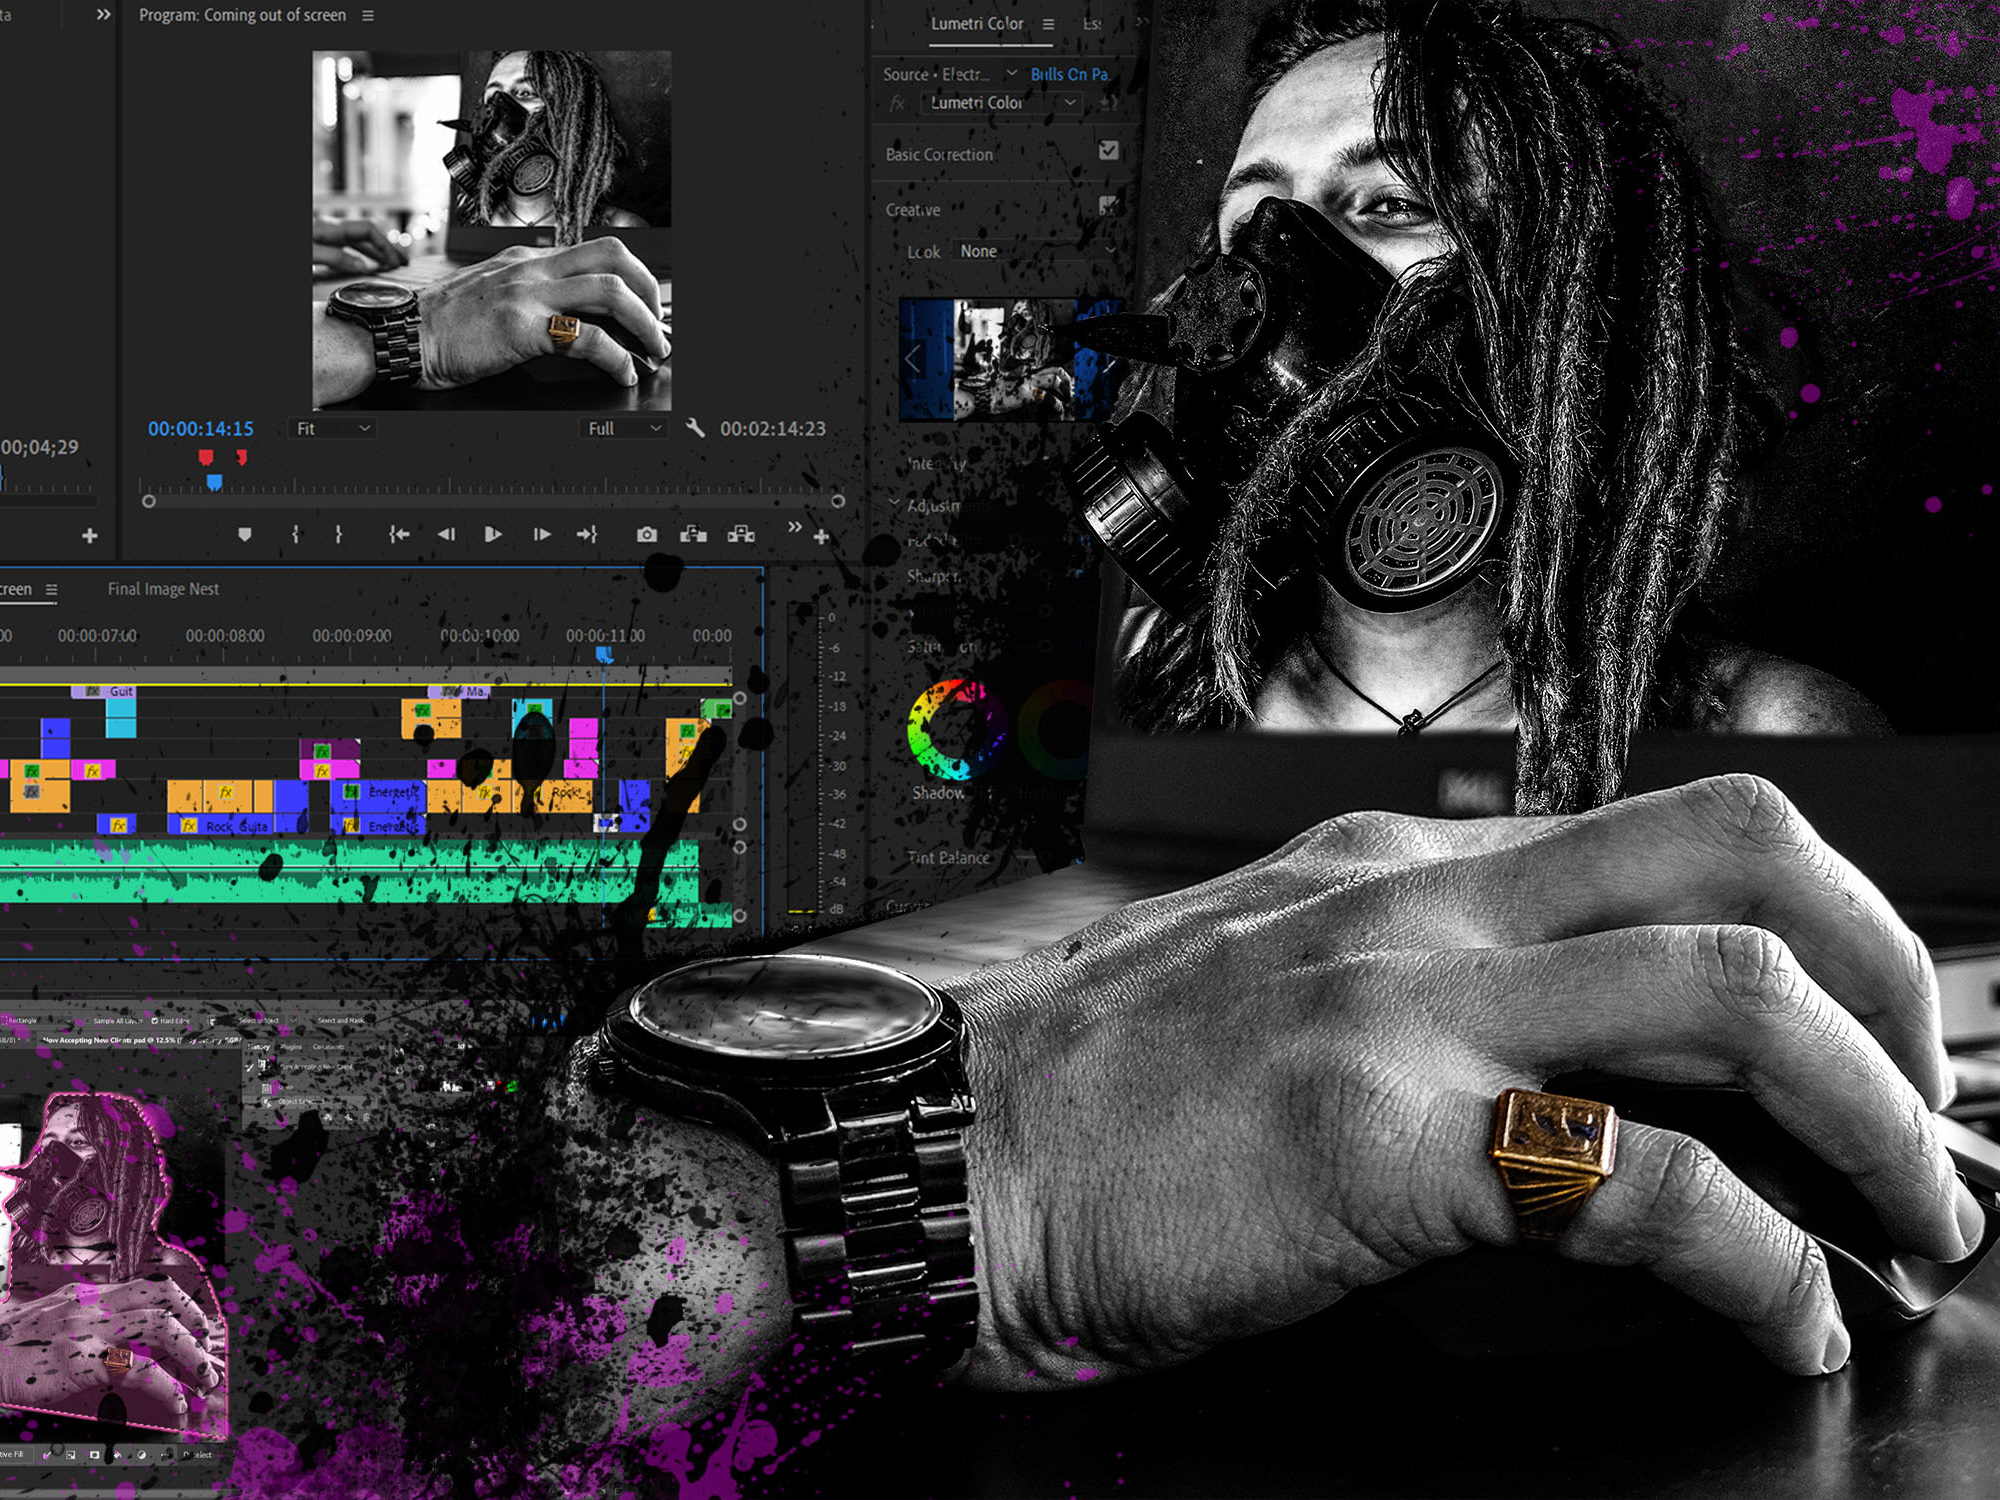Select Program: Coming out of screen tab

coord(242,15)
